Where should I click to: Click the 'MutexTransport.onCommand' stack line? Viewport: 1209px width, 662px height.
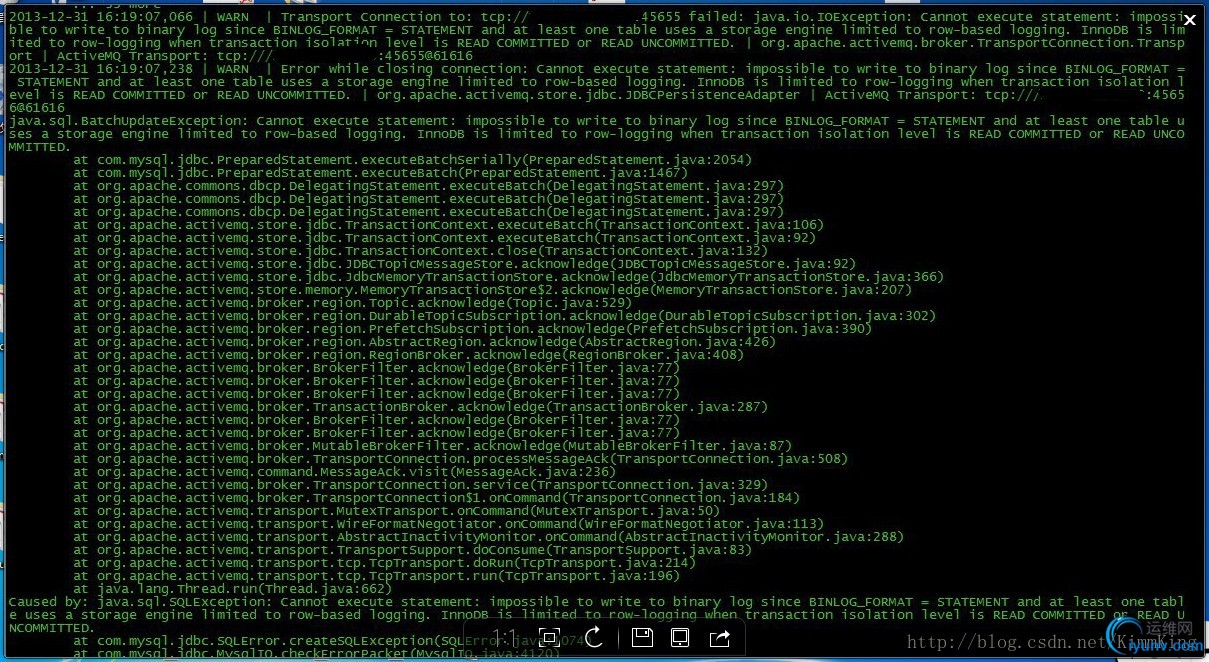pyautogui.click(x=396, y=511)
